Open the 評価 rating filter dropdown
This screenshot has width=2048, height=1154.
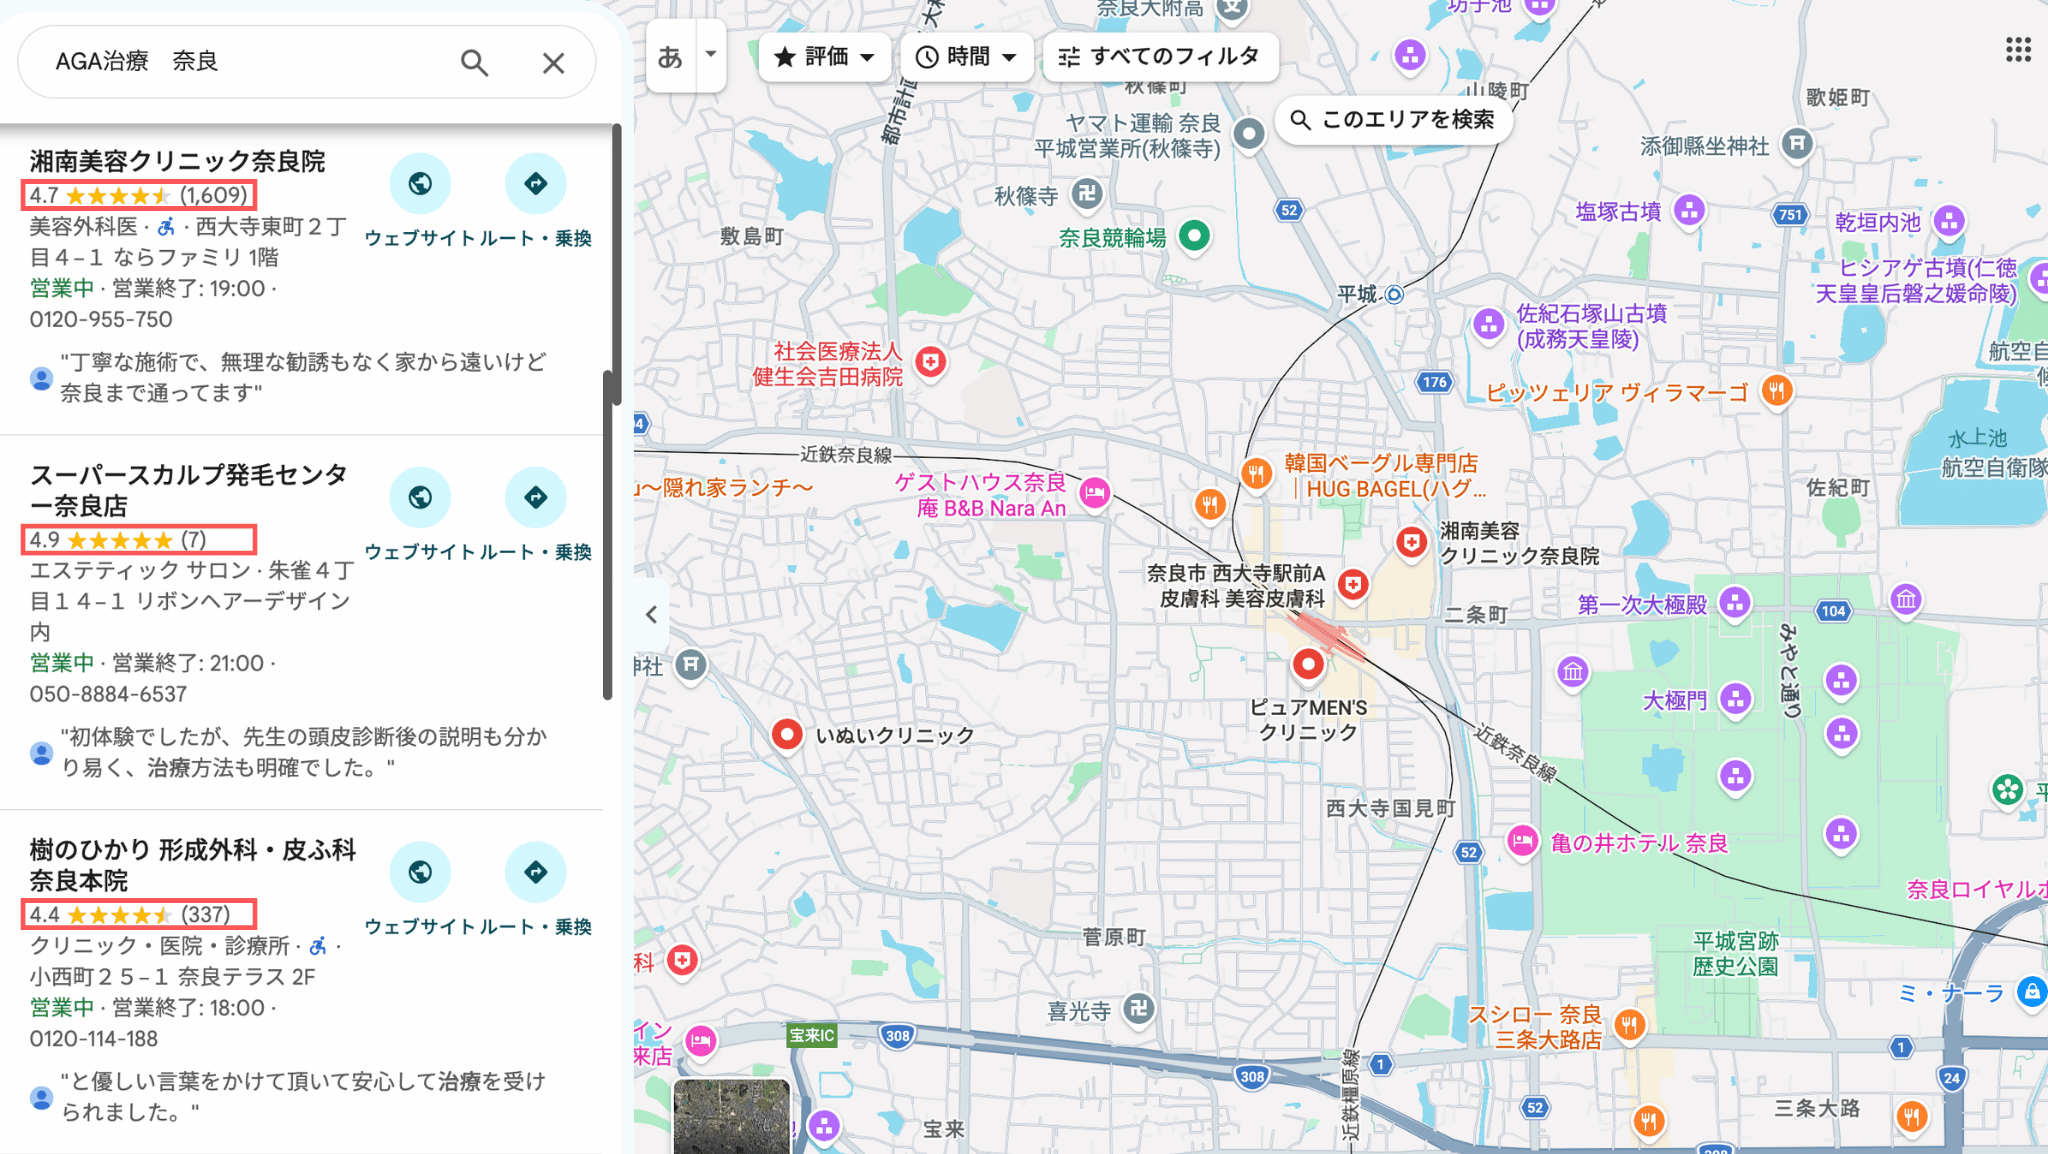pyautogui.click(x=824, y=57)
